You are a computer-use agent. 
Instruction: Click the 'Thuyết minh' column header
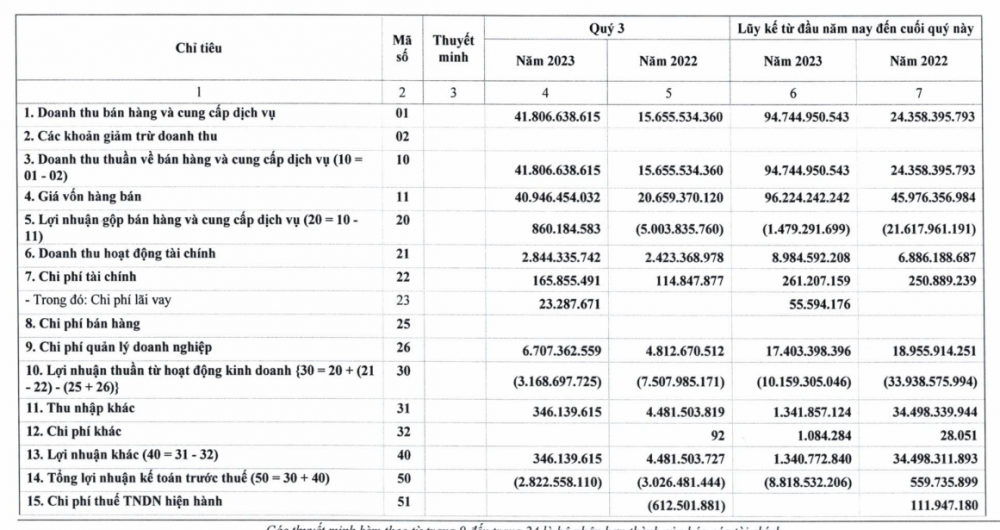[453, 47]
